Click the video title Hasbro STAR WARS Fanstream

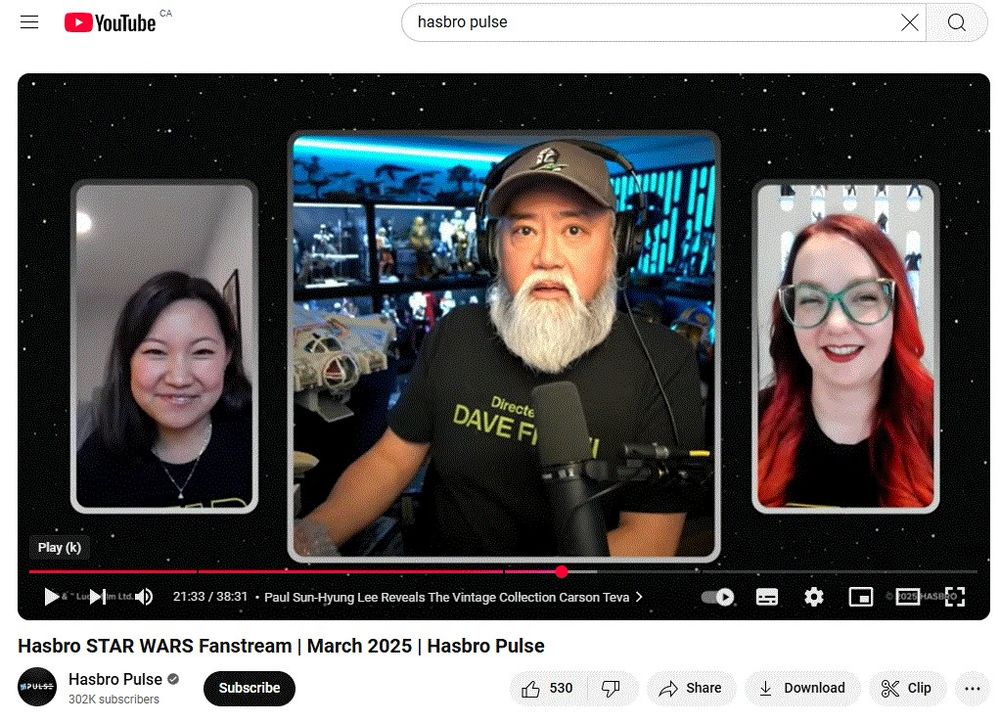tap(281, 646)
